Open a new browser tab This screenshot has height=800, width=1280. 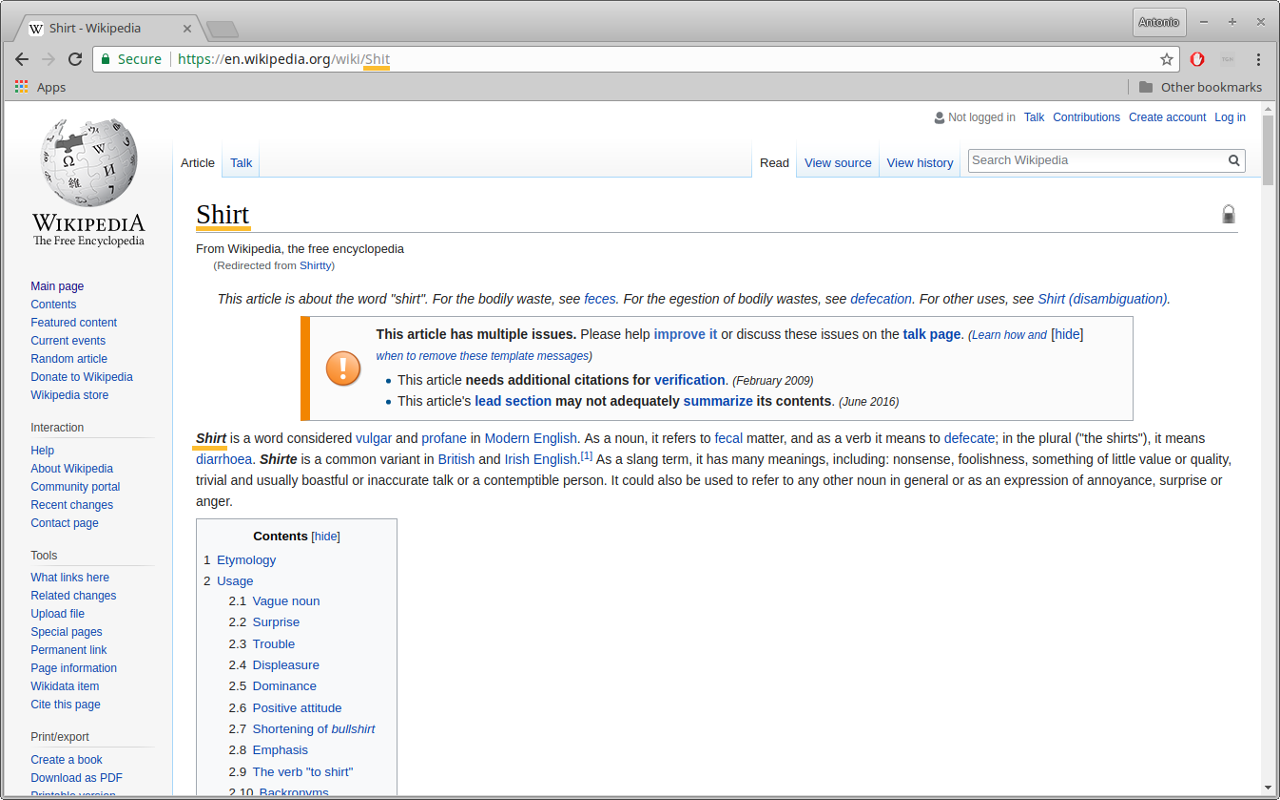point(222,29)
